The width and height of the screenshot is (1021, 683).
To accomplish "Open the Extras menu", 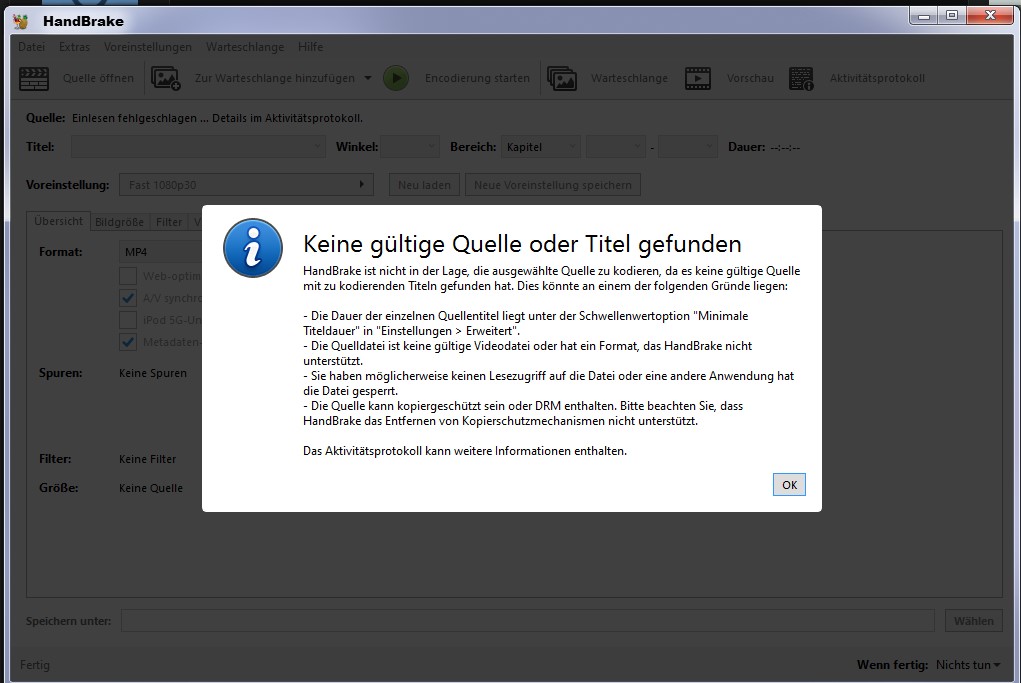I will pos(74,47).
